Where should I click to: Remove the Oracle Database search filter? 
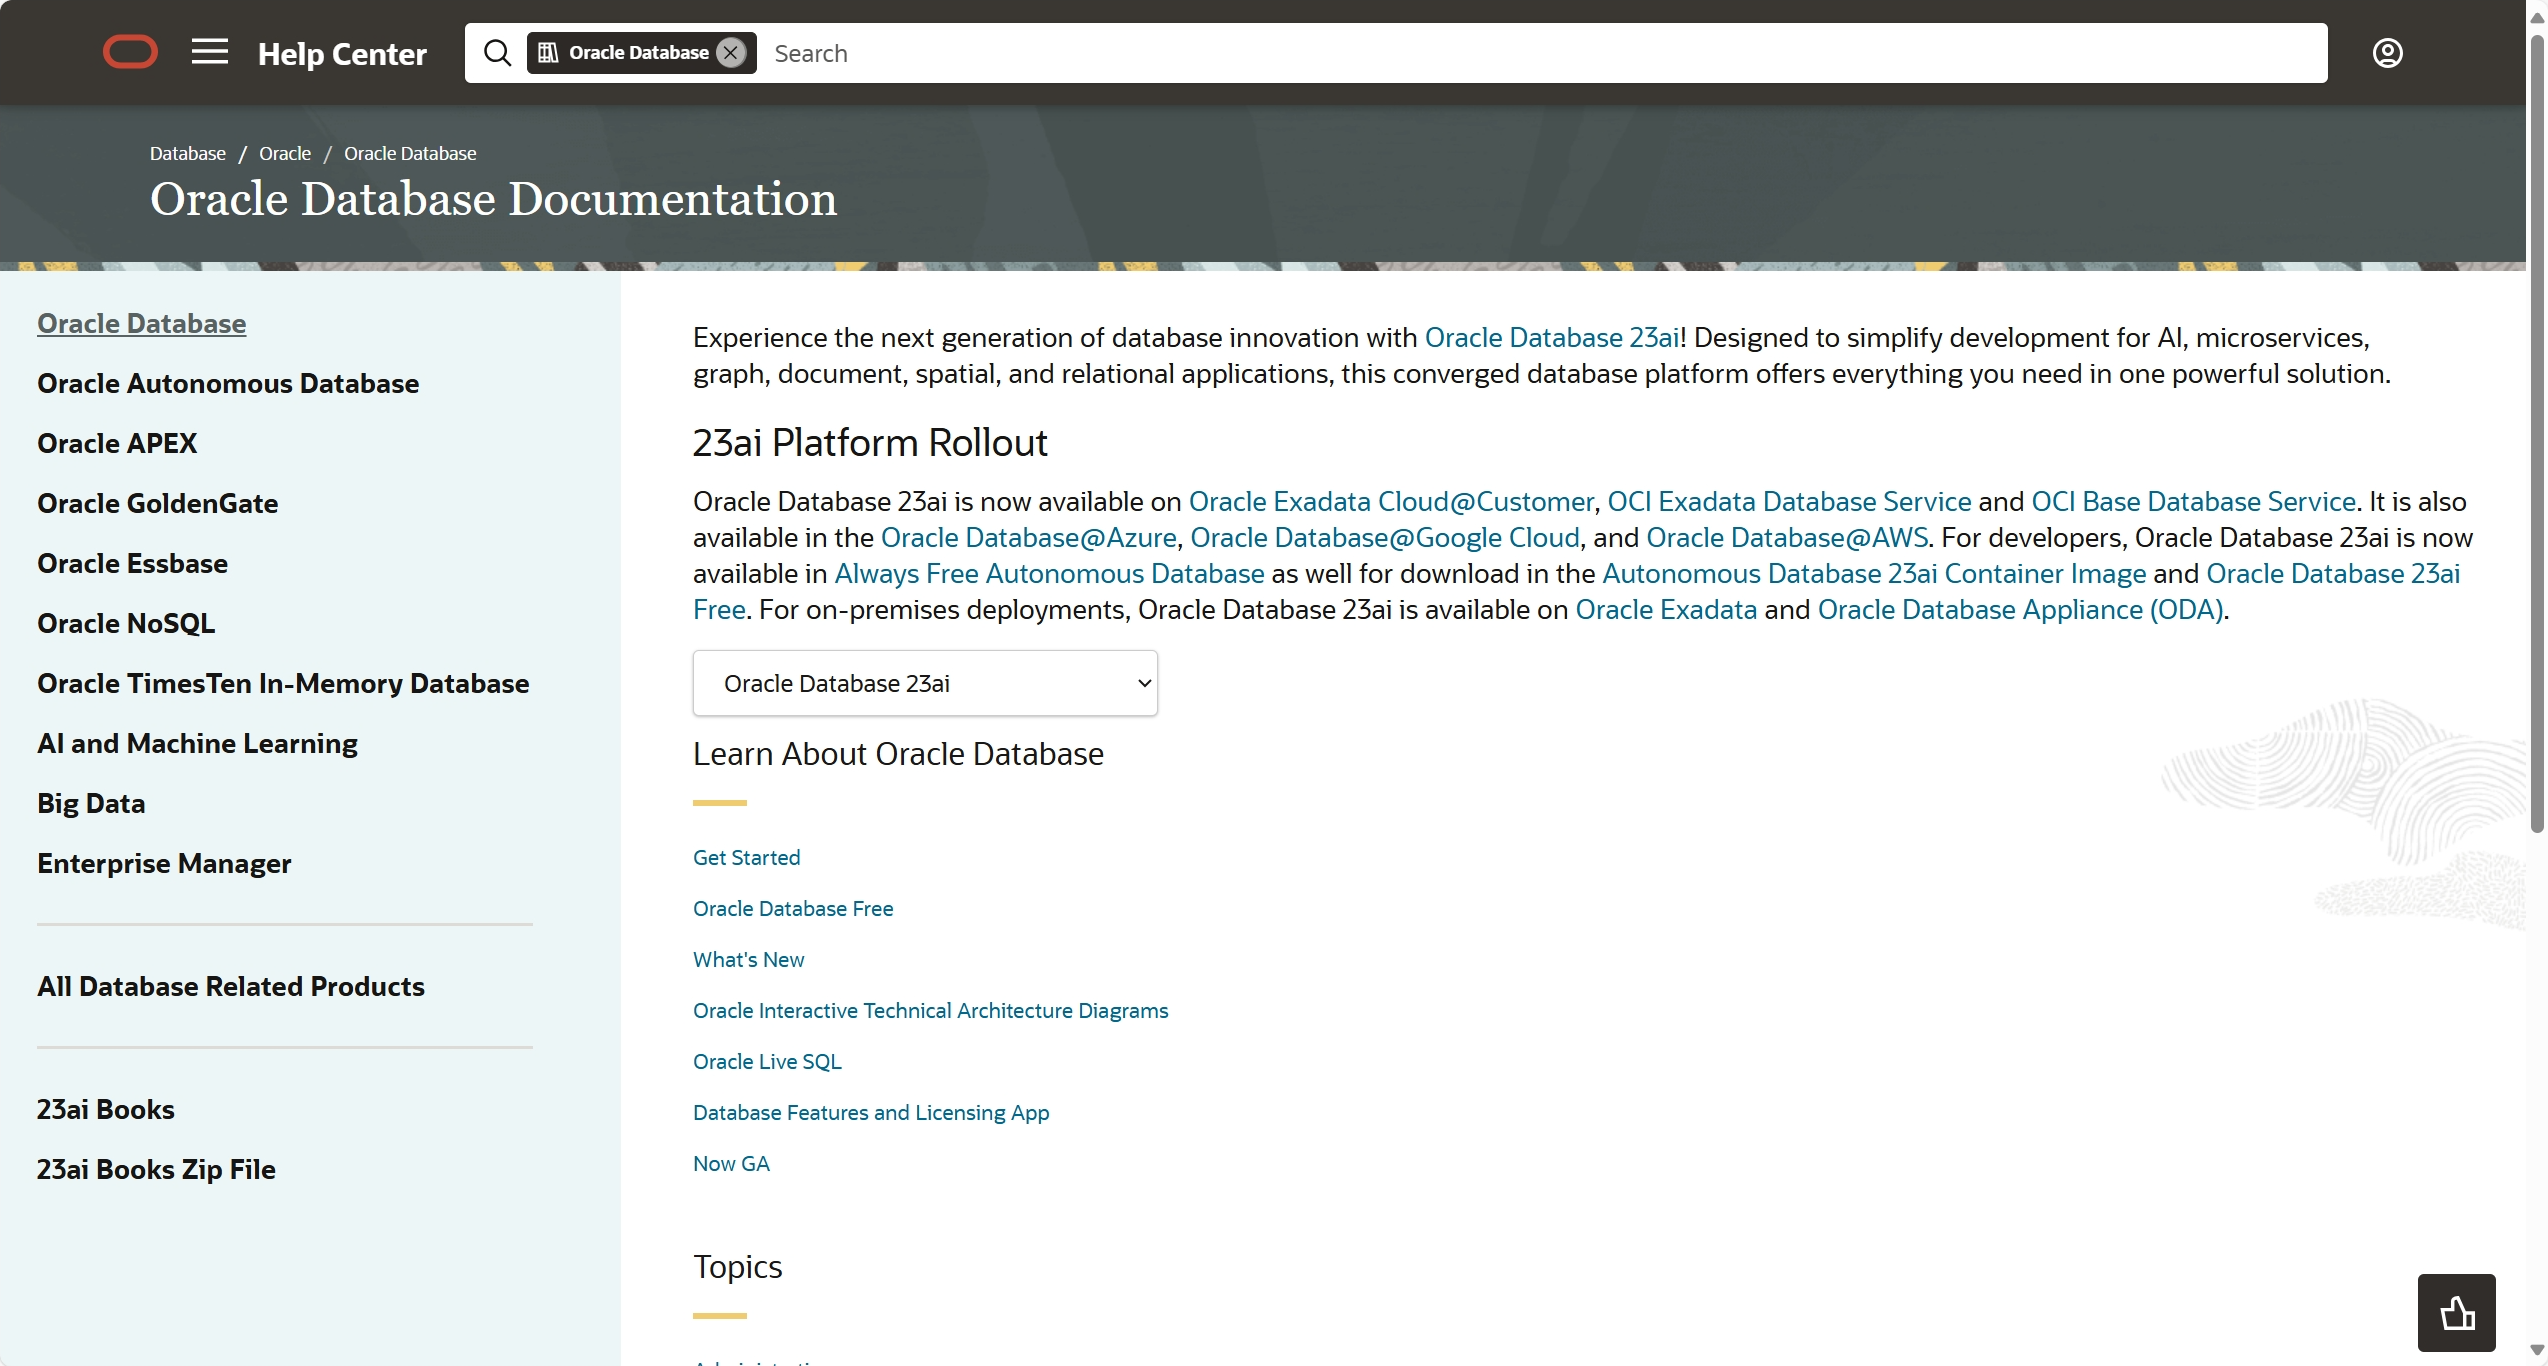[732, 53]
